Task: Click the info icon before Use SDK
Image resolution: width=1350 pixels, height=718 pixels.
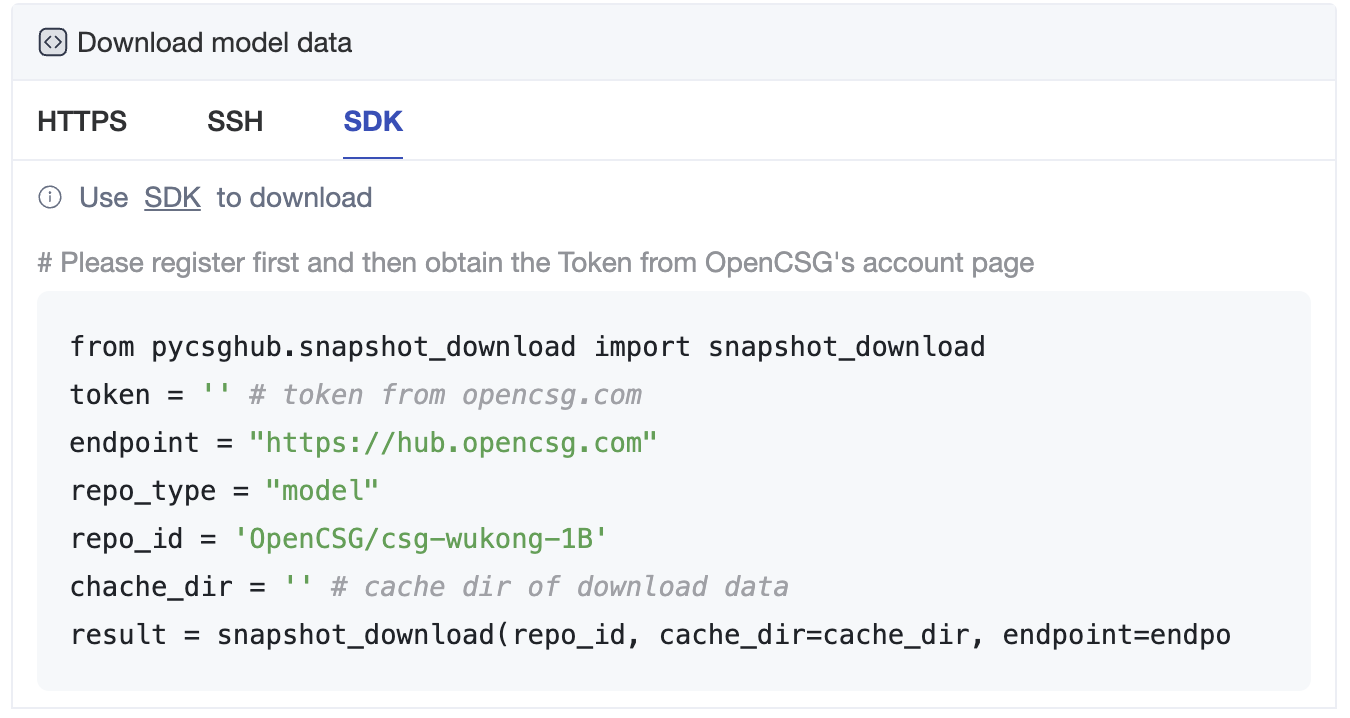Action: pyautogui.click(x=50, y=198)
